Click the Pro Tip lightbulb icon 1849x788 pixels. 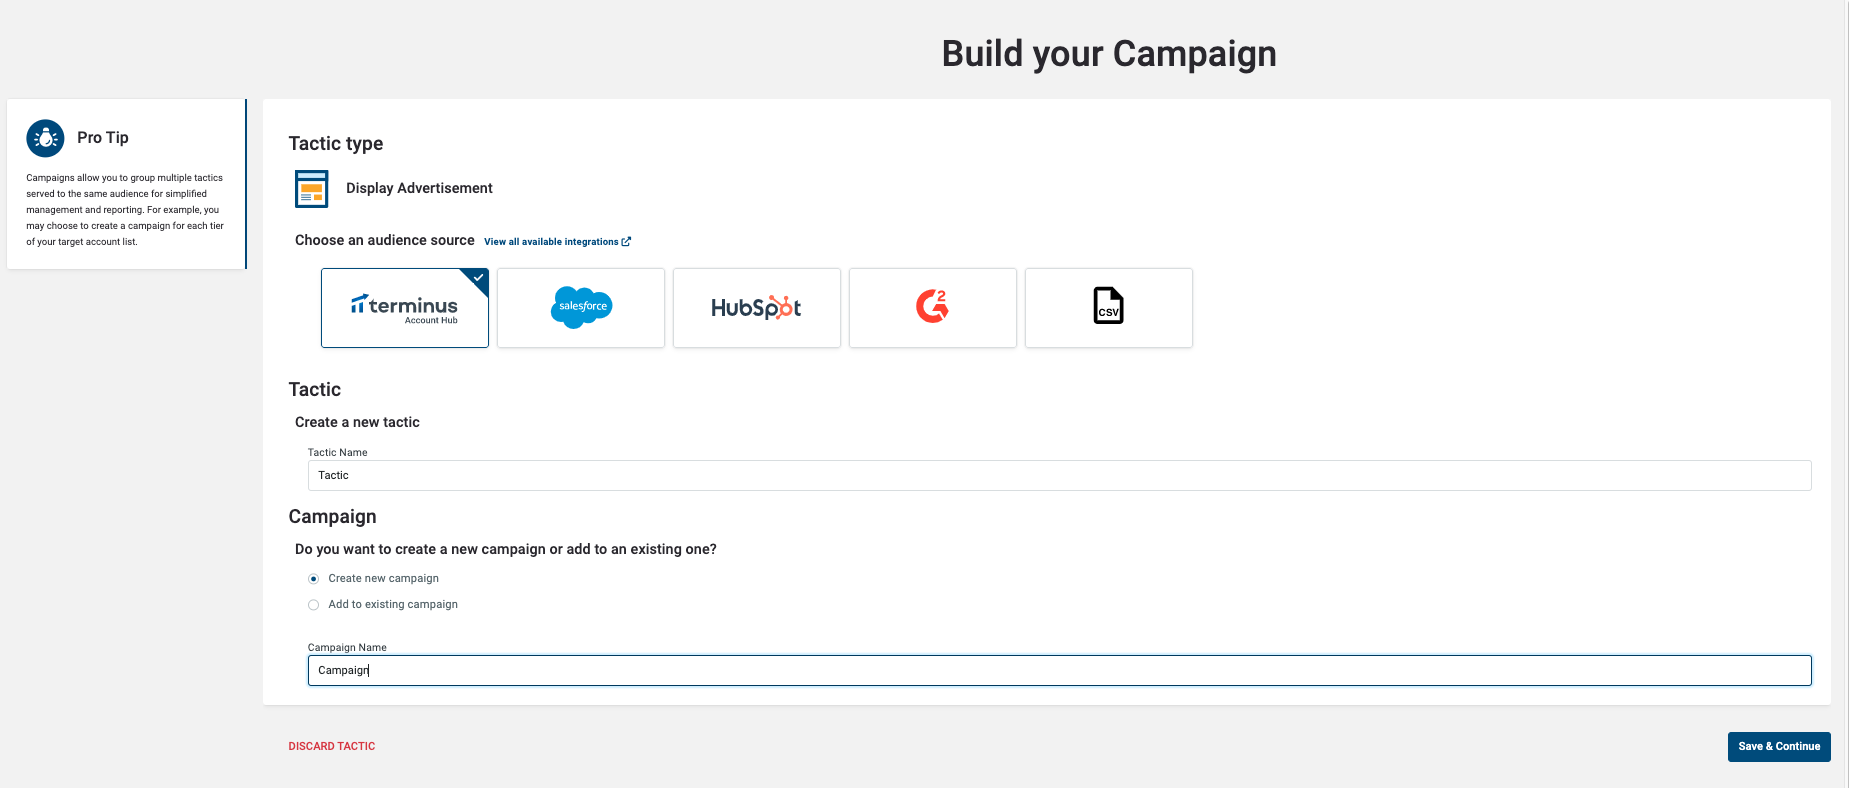point(45,138)
